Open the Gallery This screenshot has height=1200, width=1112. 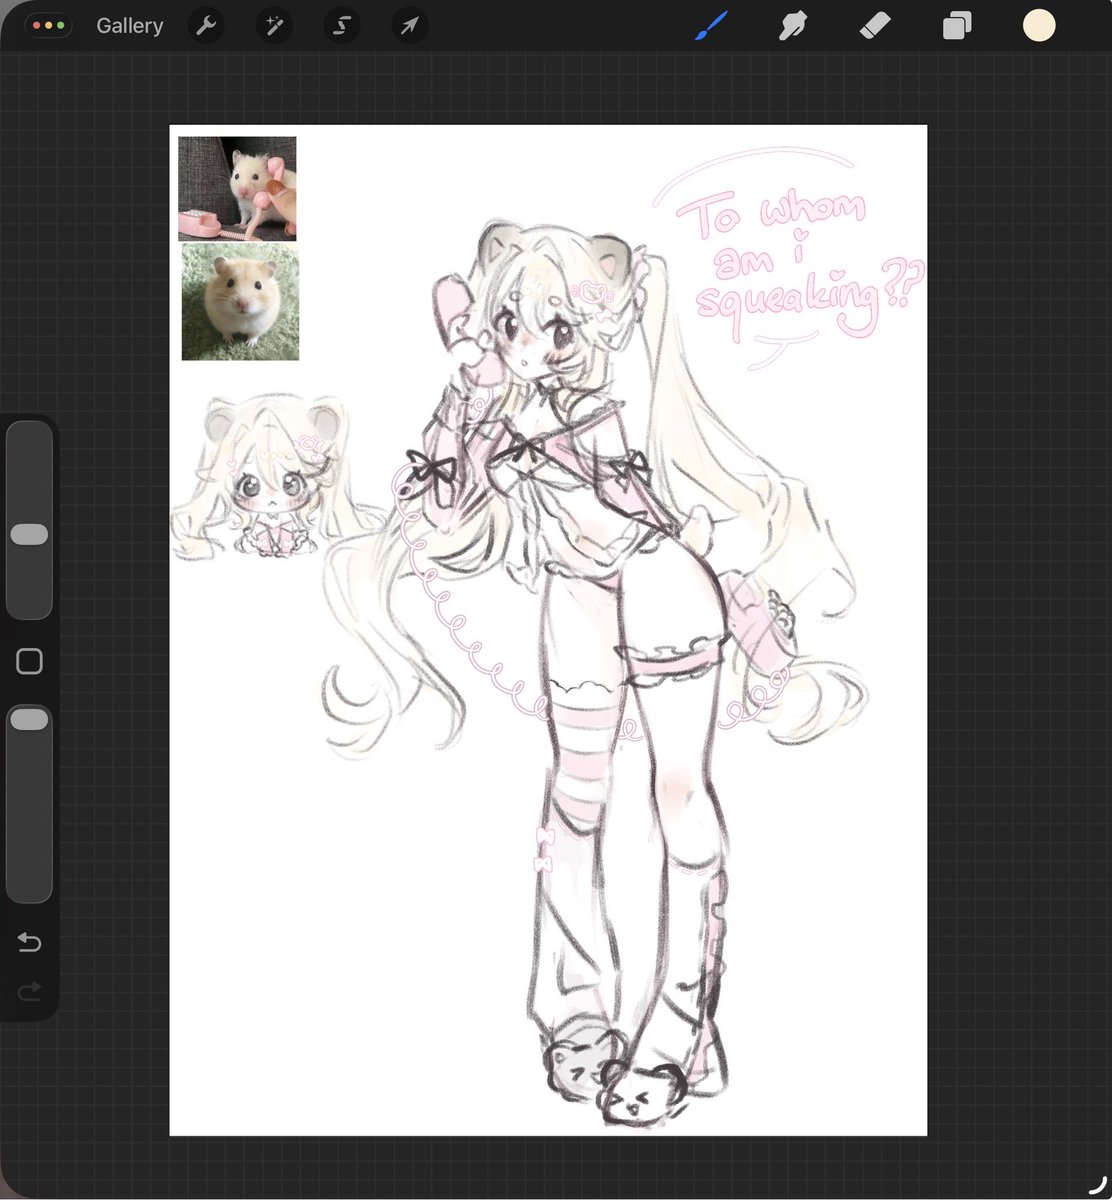129,26
